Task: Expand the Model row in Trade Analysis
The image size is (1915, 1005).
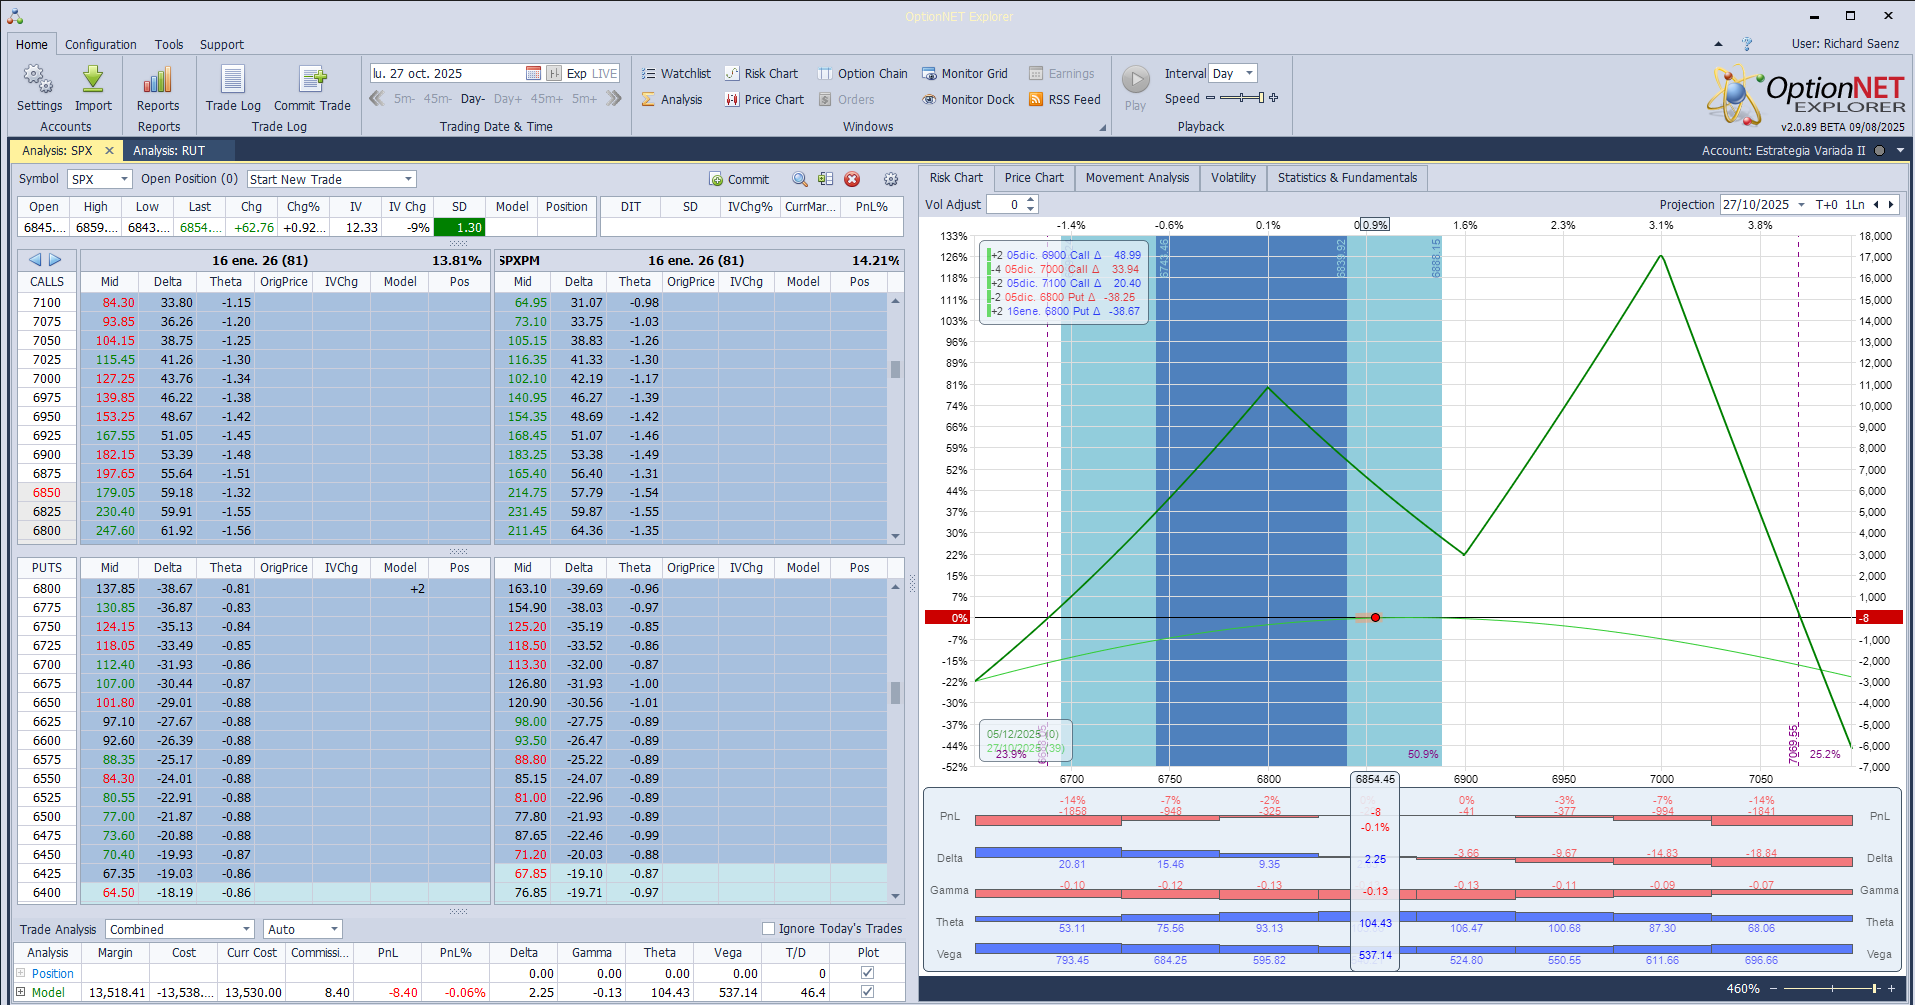Action: (20, 992)
